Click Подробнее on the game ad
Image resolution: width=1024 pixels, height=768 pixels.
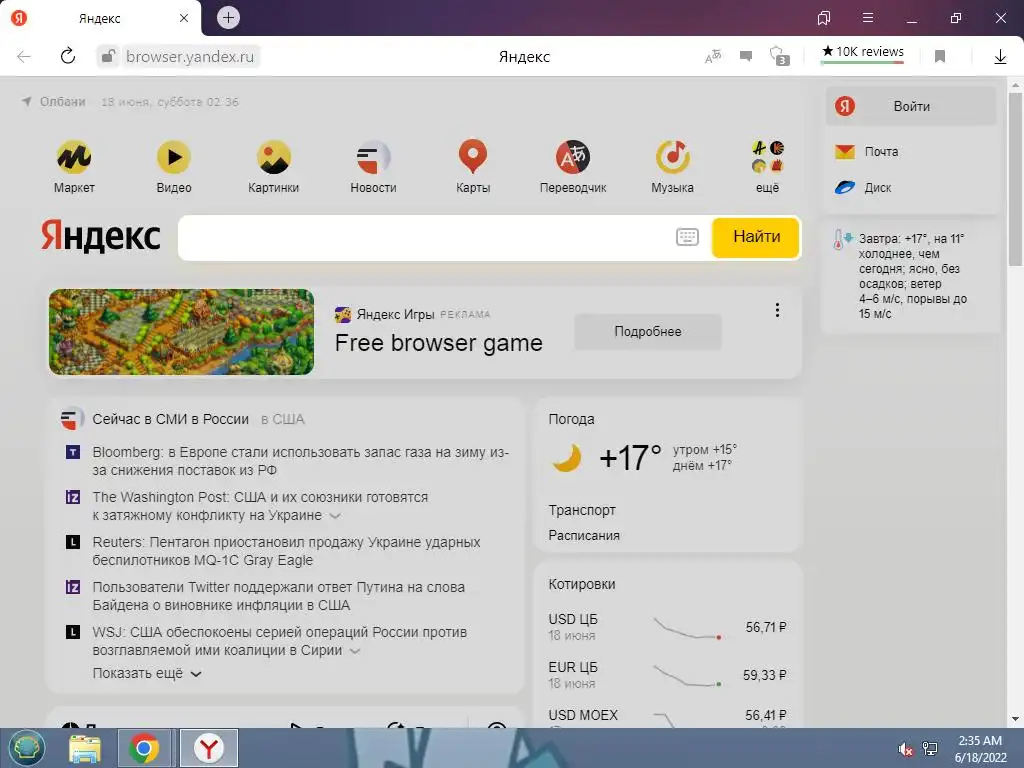coord(648,332)
